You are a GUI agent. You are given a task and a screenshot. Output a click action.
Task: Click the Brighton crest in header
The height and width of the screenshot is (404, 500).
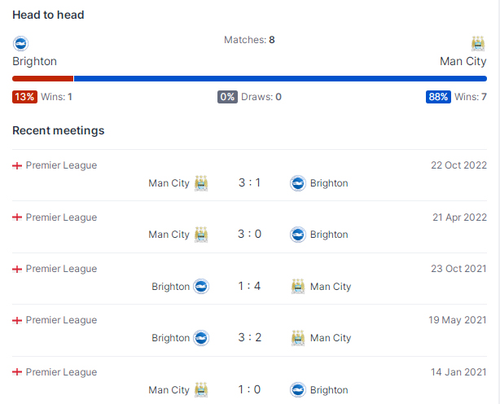[21, 44]
